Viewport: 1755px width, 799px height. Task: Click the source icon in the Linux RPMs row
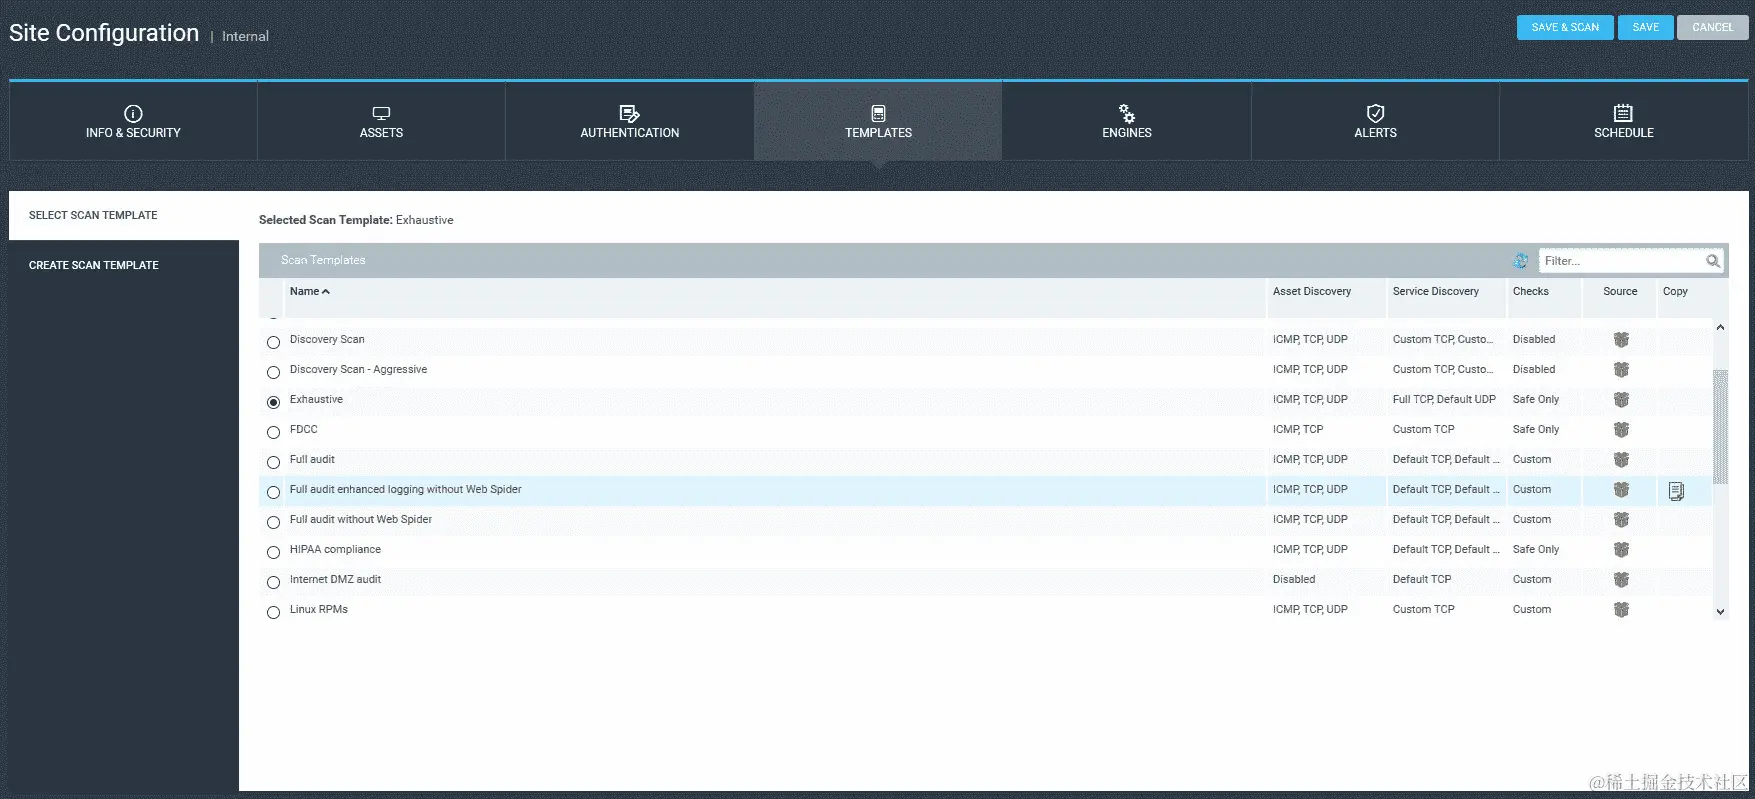[x=1621, y=610]
